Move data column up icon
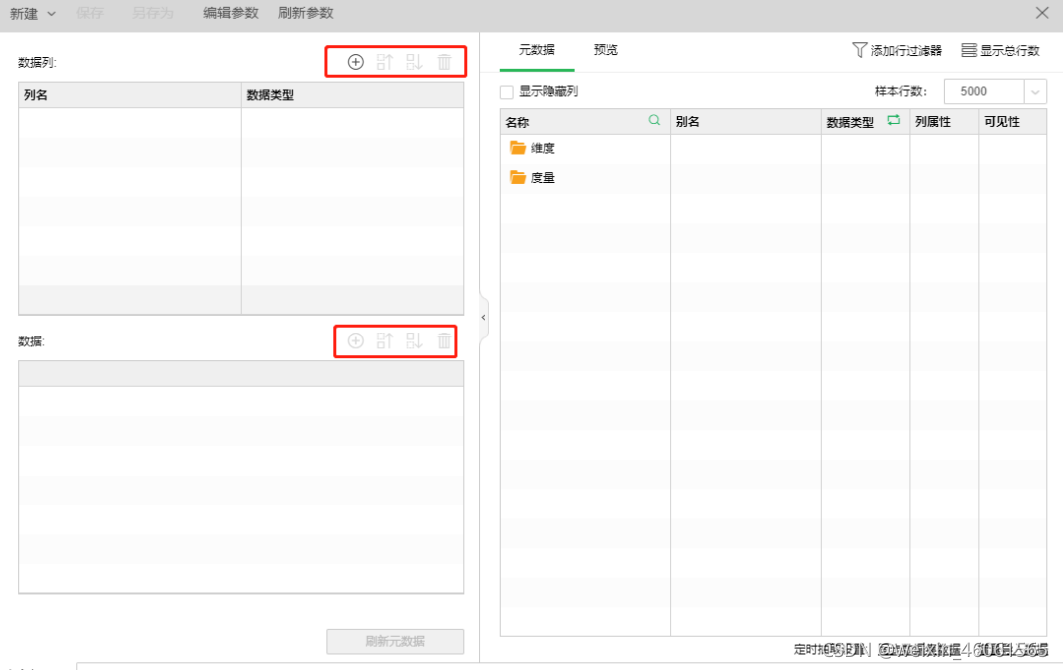 (385, 62)
